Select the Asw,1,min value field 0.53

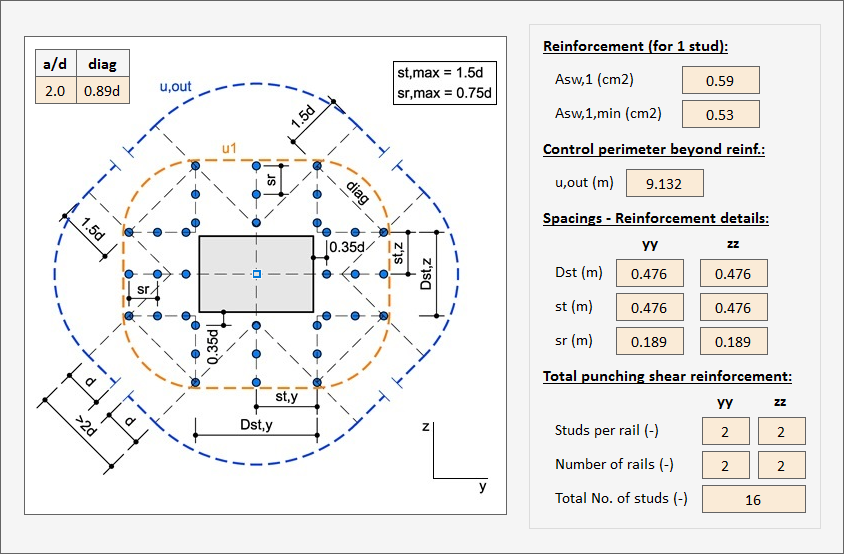pyautogui.click(x=720, y=114)
